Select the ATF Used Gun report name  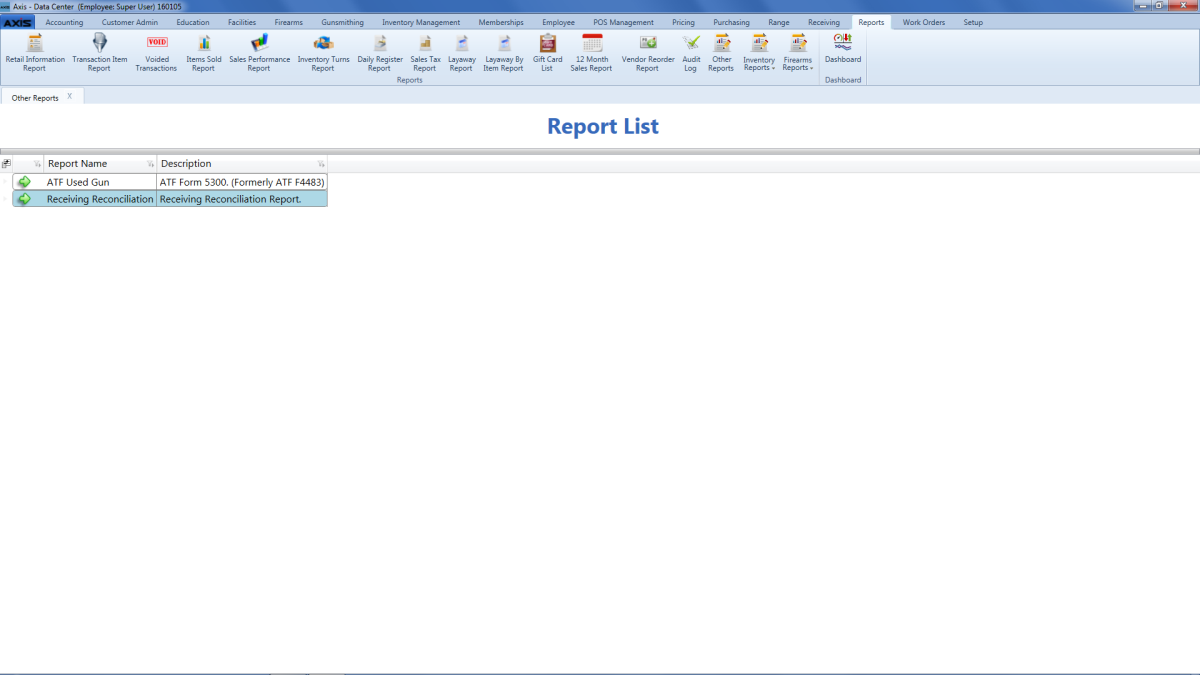pyautogui.click(x=78, y=182)
